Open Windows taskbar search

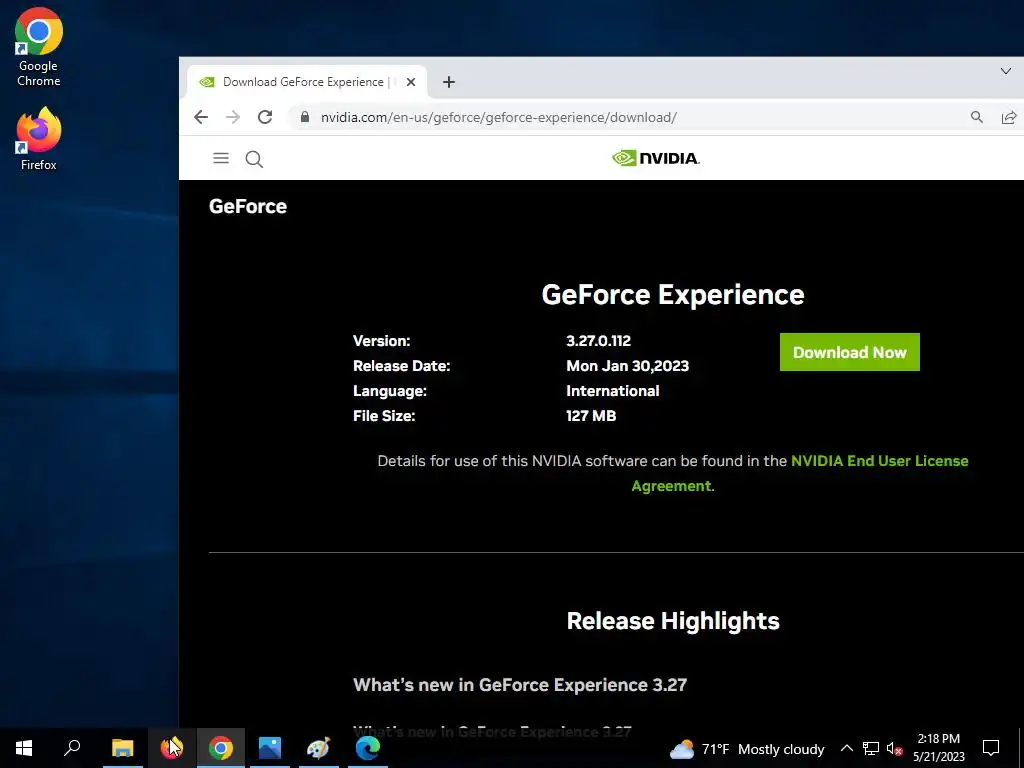72,748
